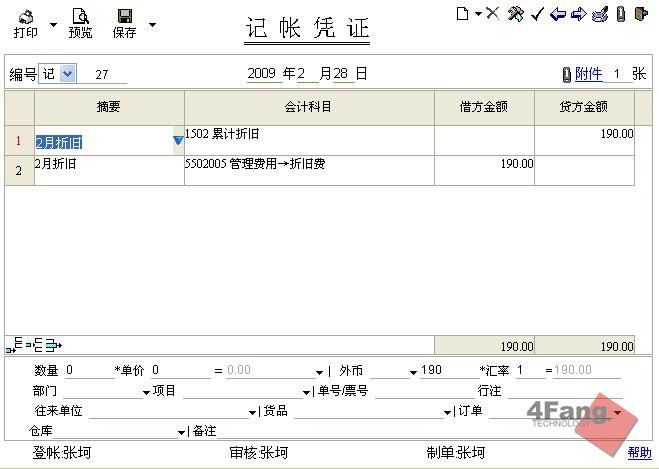The image size is (659, 469).
Task: Click the voucher number field 27
Action: coord(102,75)
